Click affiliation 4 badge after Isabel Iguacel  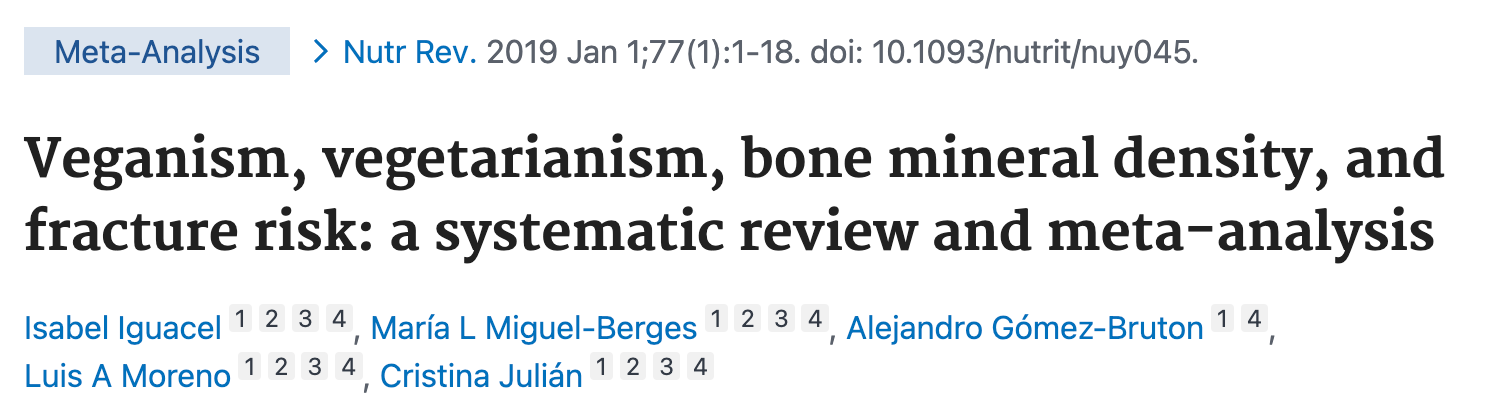point(340,320)
